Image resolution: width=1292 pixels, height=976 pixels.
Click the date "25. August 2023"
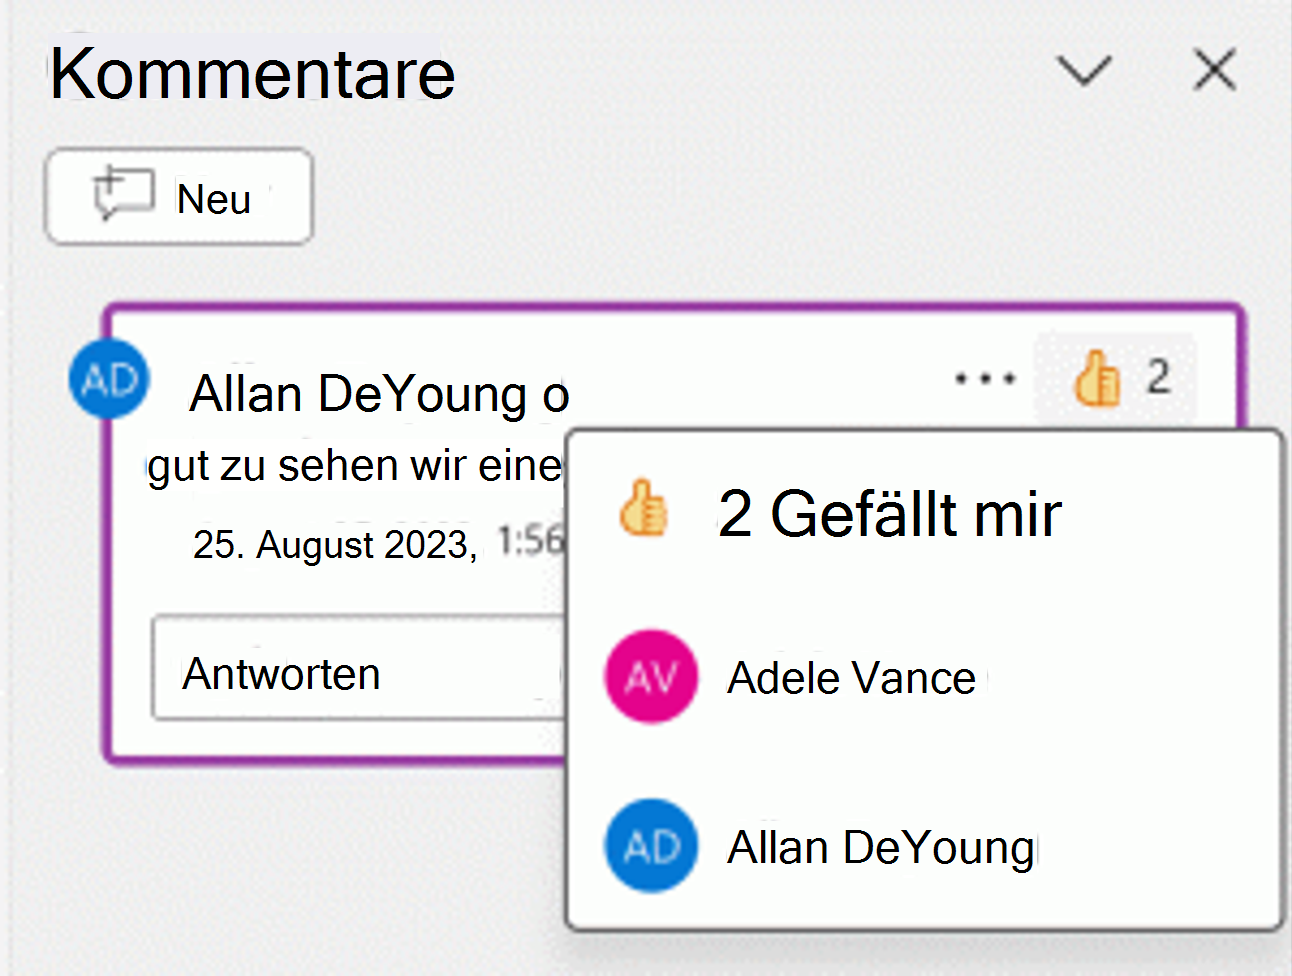(x=333, y=545)
